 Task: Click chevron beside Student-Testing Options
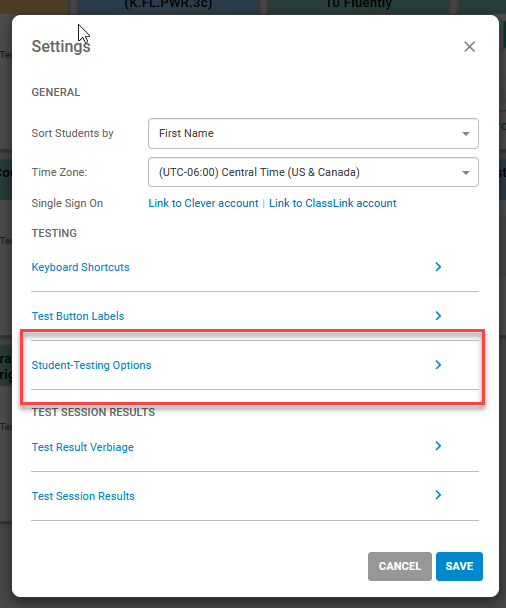[438, 364]
